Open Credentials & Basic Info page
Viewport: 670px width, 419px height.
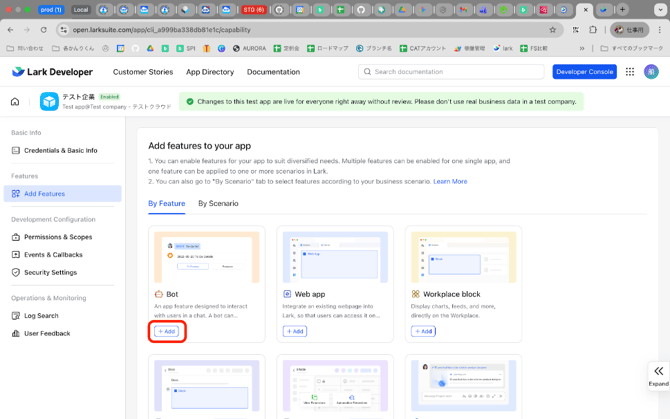[x=61, y=150]
